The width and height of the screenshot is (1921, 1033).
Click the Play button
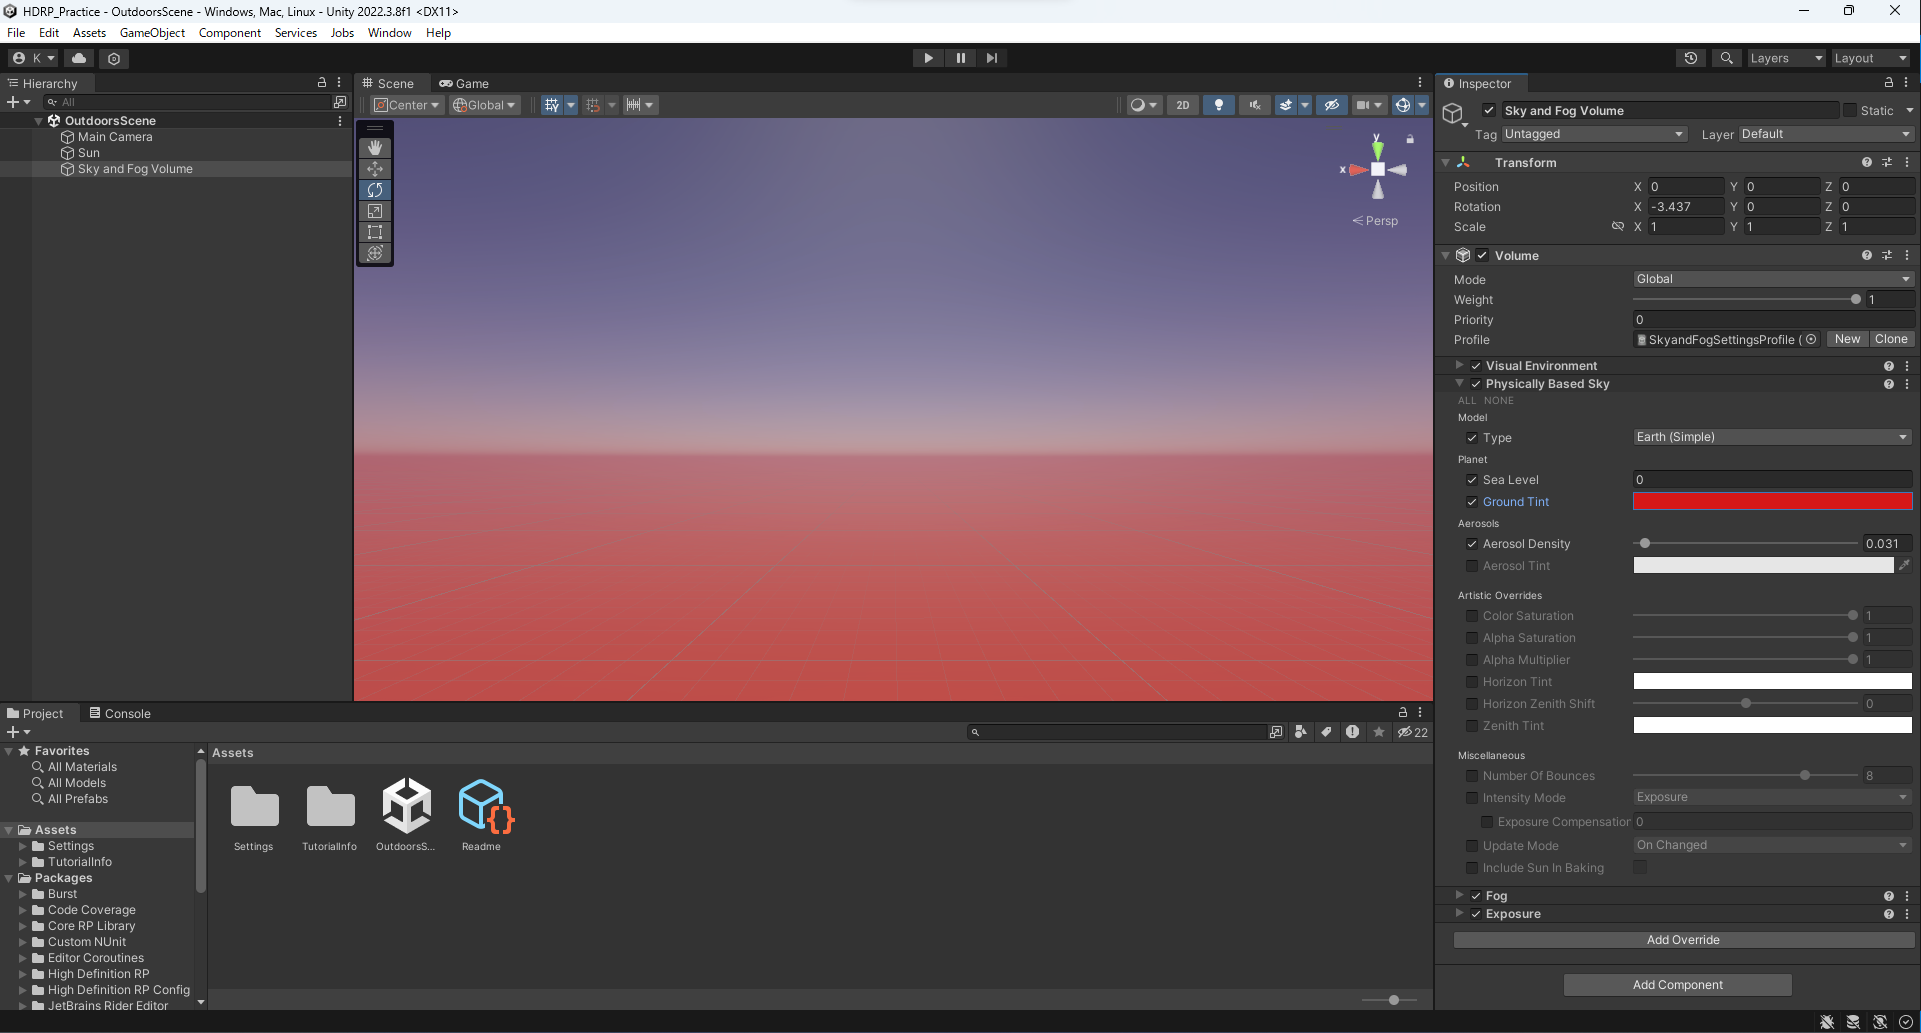[x=928, y=58]
